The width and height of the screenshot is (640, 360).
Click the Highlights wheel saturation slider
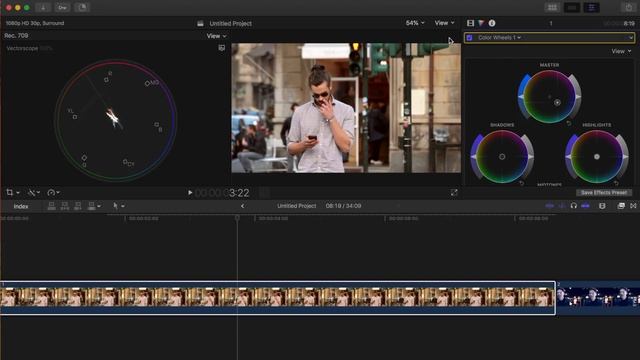569,156
